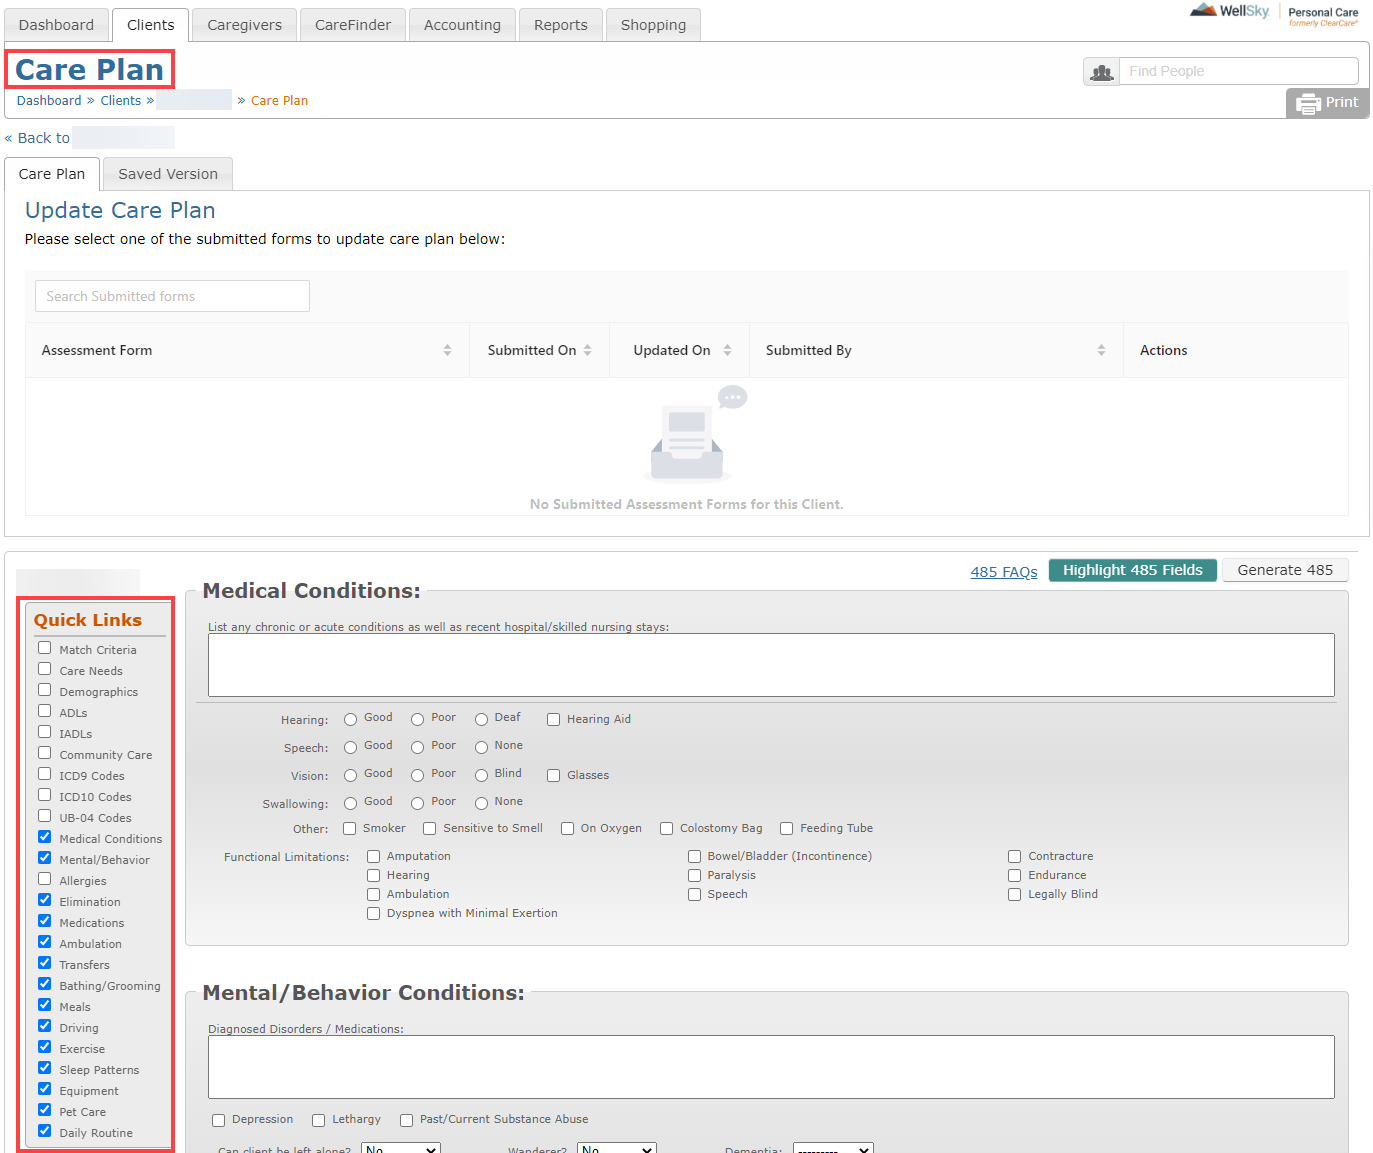Switch to the Saved Version tab
The width and height of the screenshot is (1373, 1153).
(168, 174)
